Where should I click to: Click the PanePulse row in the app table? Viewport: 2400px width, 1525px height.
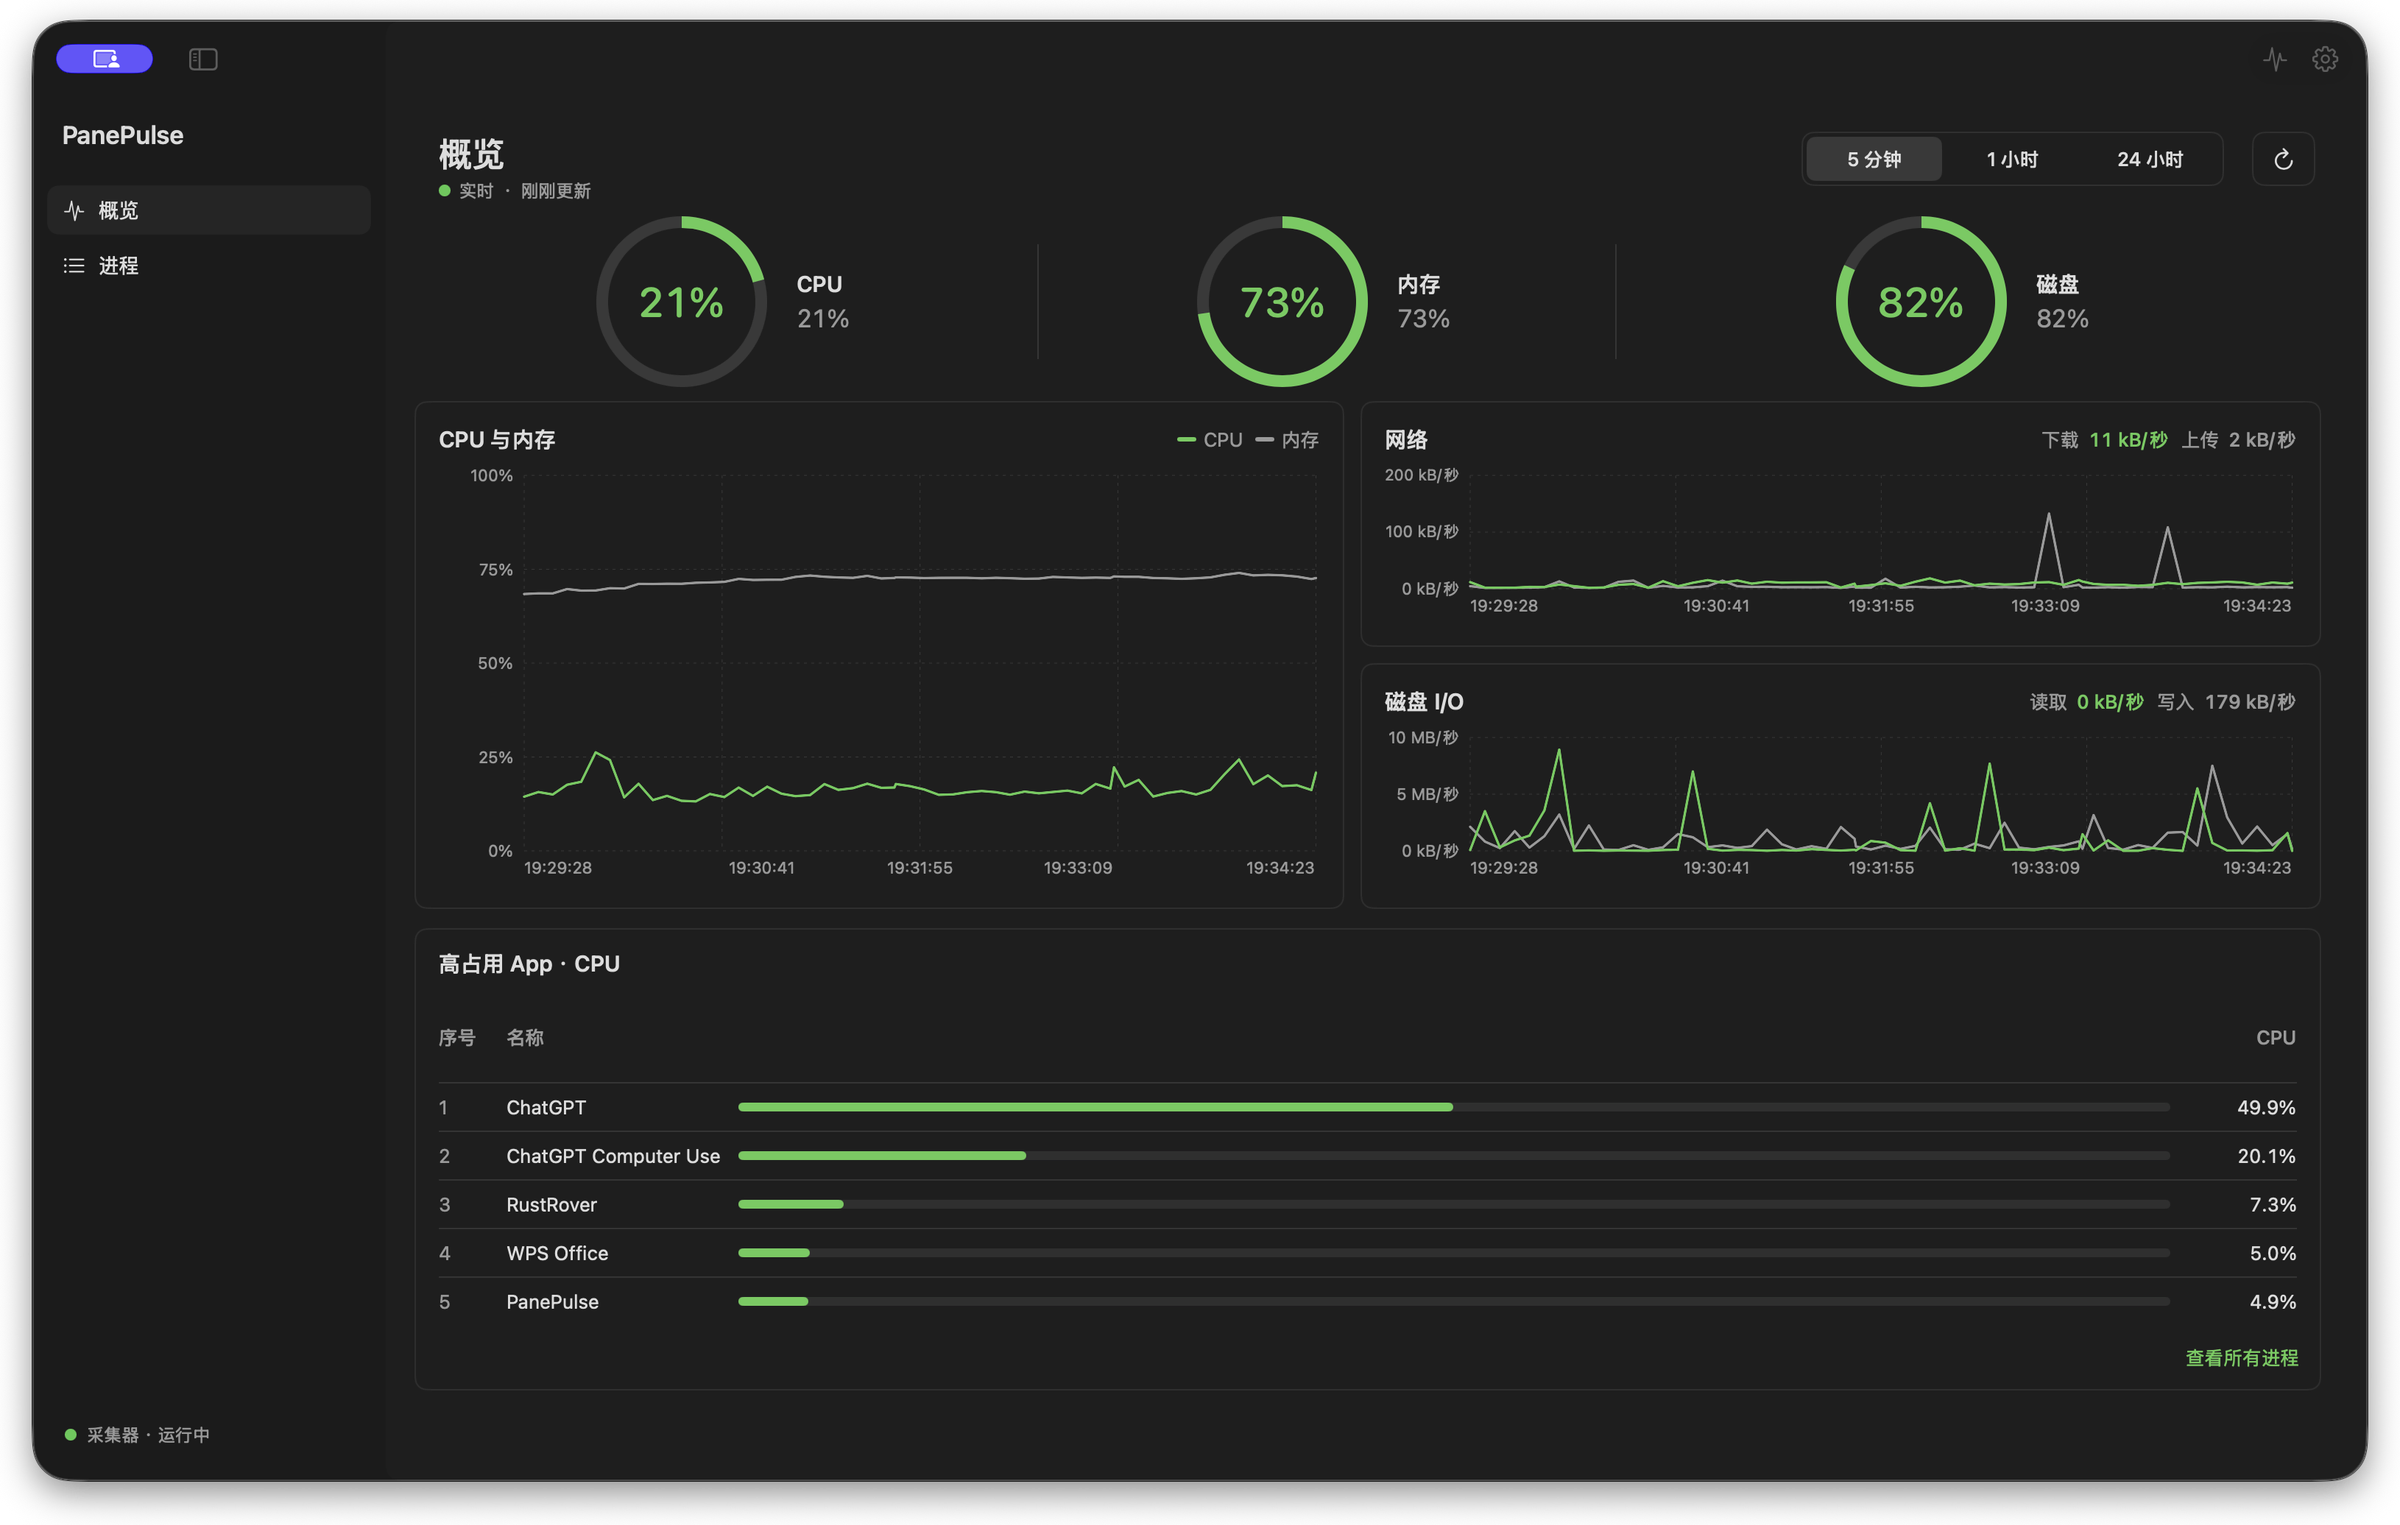[1367, 1301]
